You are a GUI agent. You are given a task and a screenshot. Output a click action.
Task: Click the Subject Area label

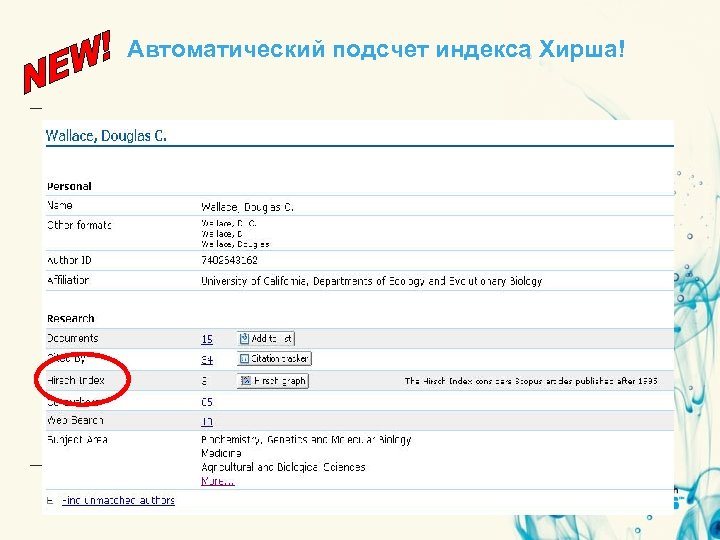coord(77,440)
